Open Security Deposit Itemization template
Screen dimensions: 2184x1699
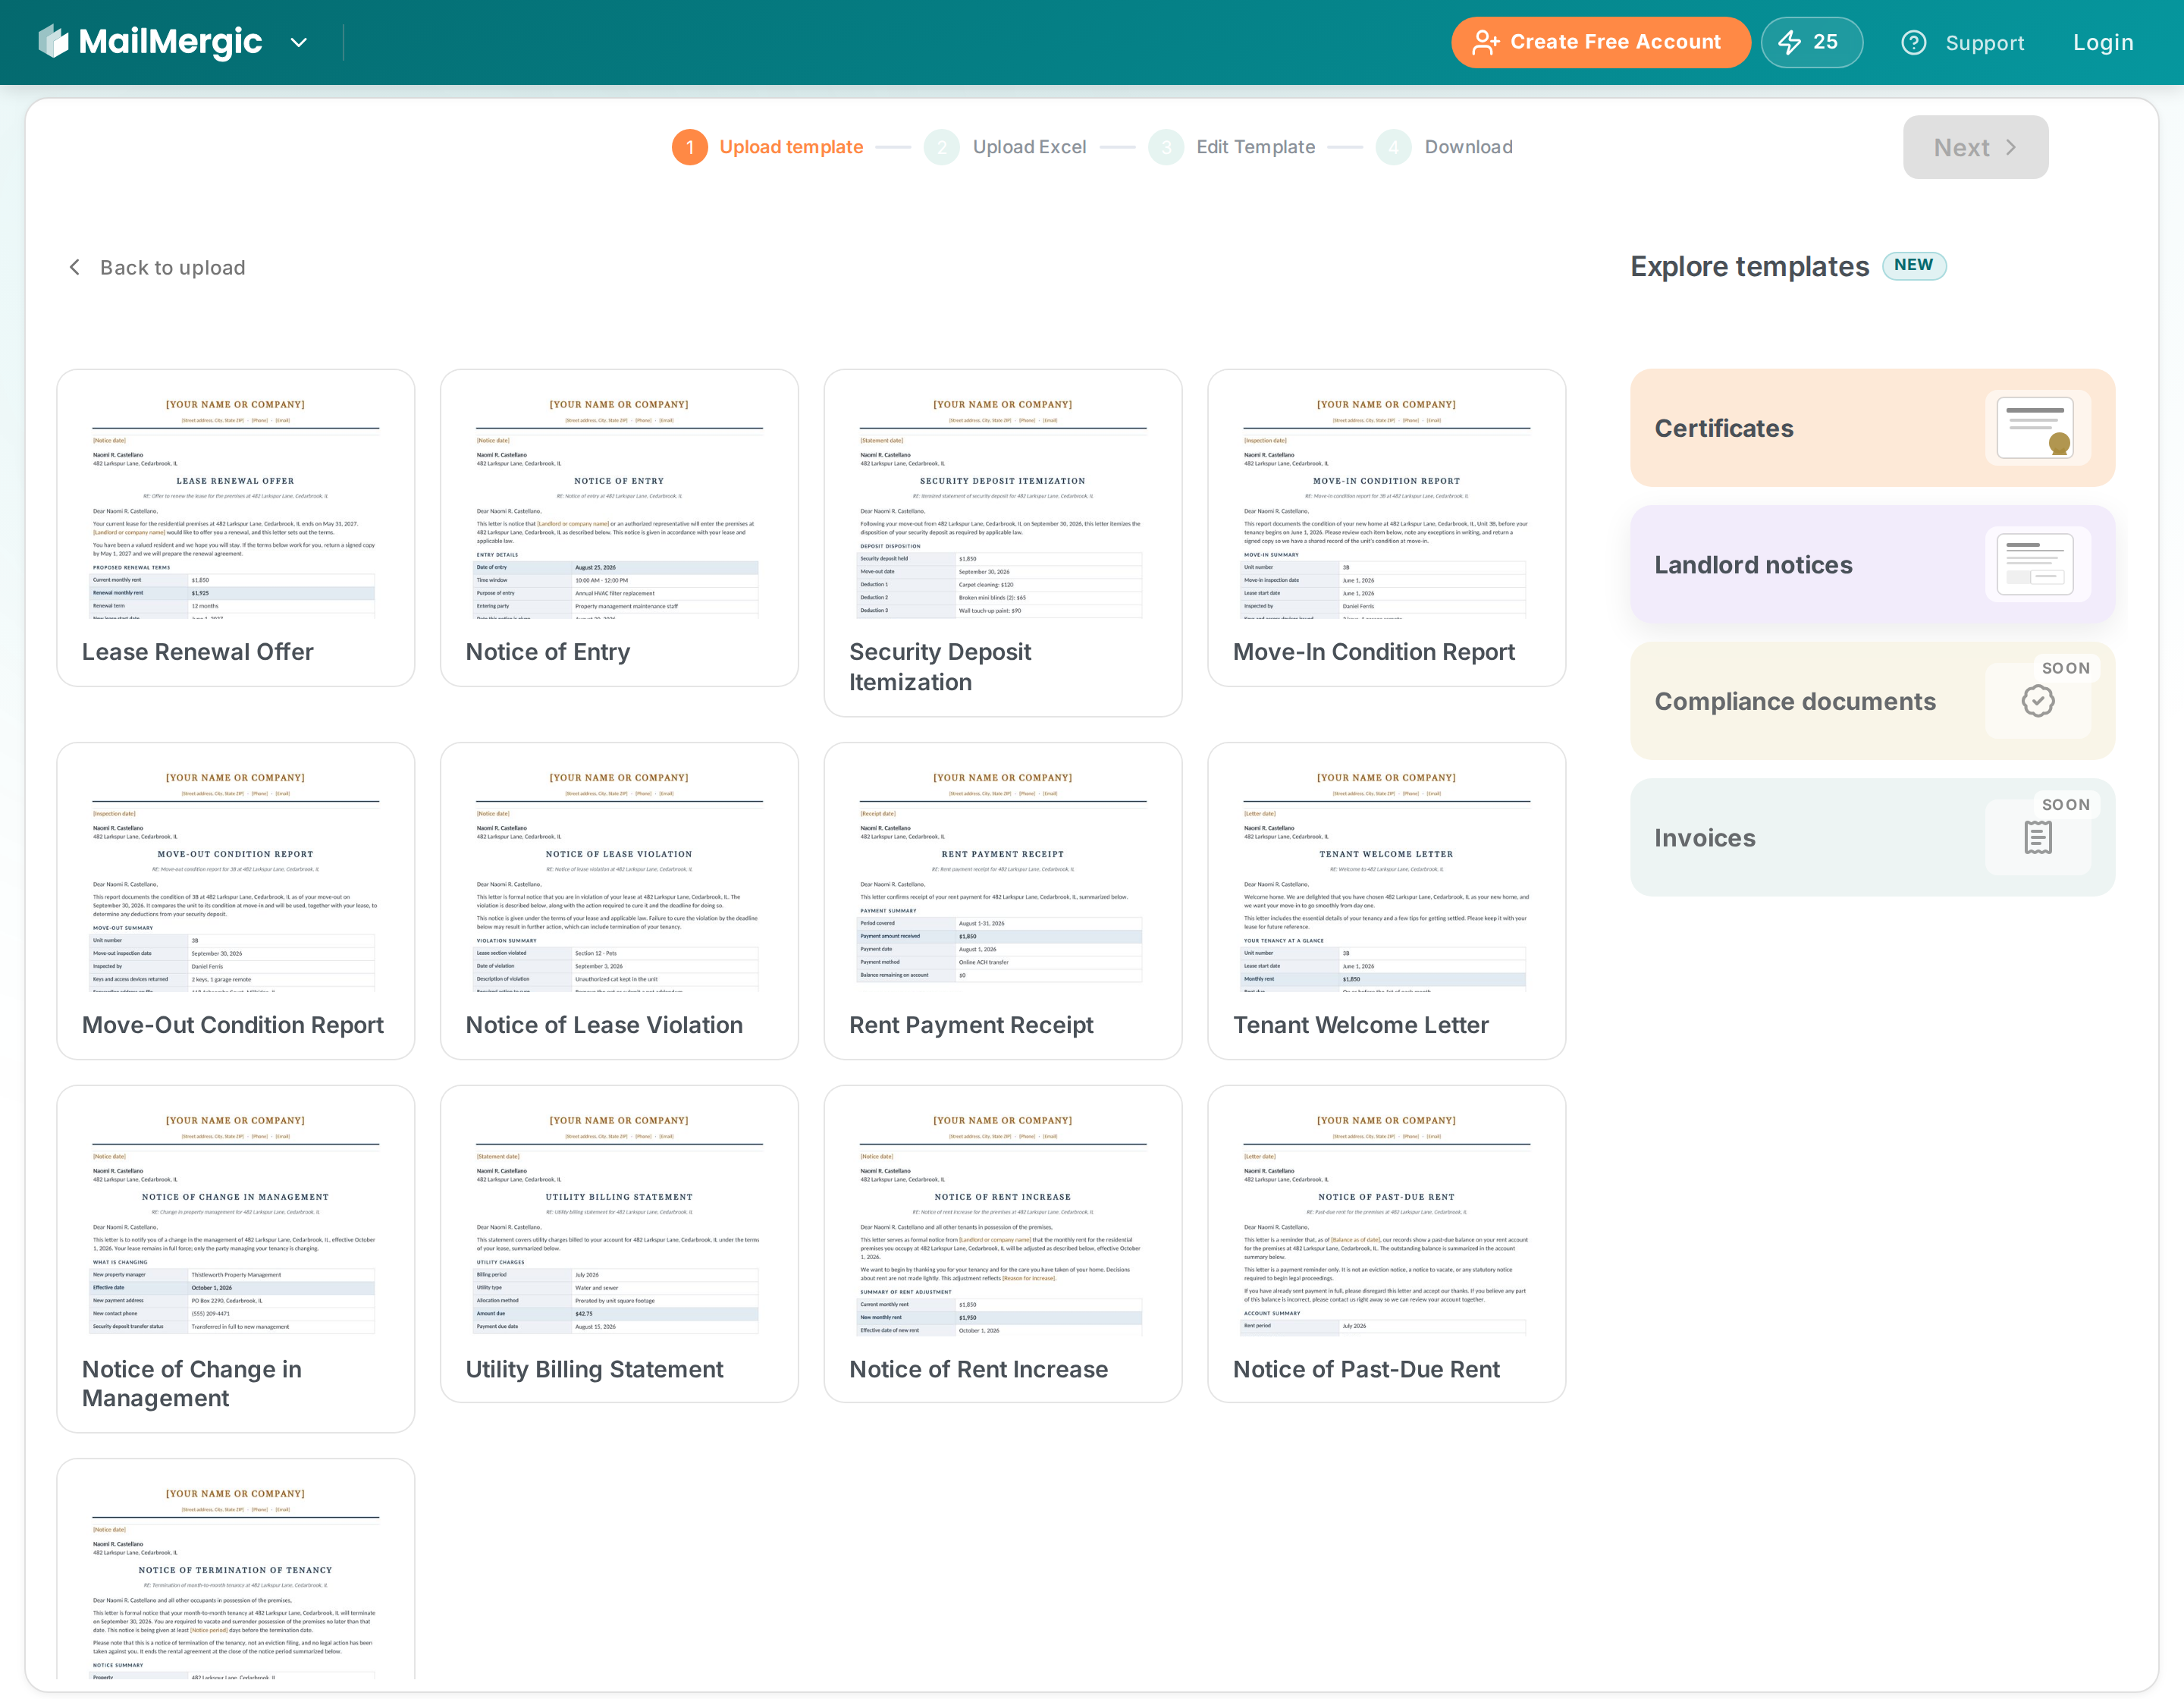[x=1003, y=542]
